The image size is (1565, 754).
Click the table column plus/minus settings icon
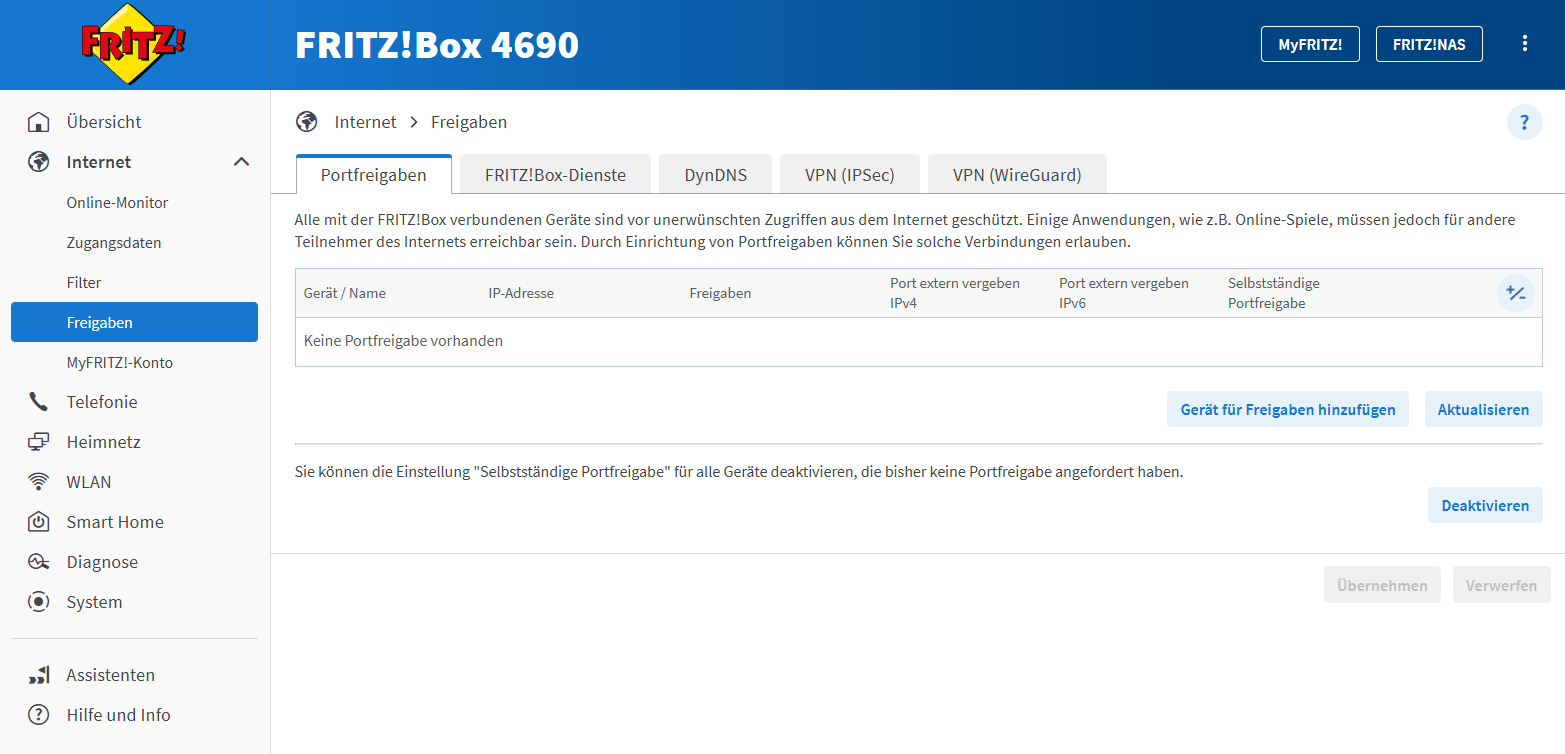click(1516, 293)
